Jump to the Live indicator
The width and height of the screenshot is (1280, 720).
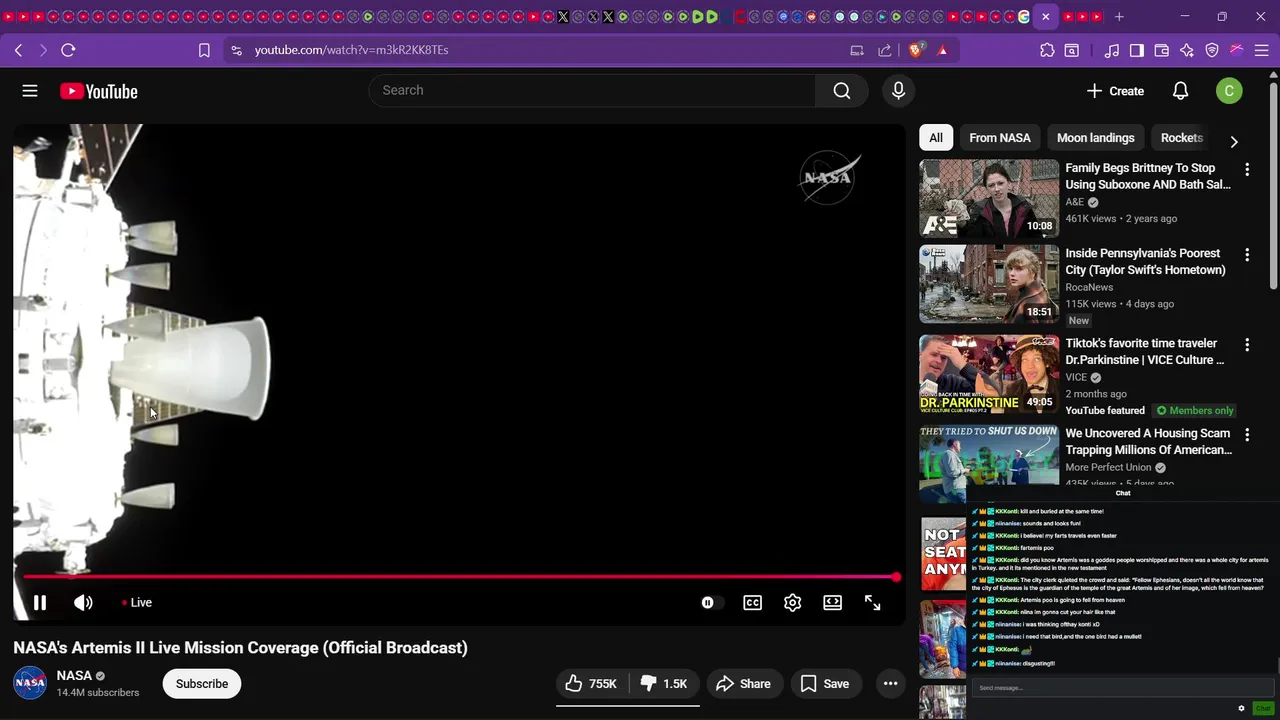pos(137,602)
